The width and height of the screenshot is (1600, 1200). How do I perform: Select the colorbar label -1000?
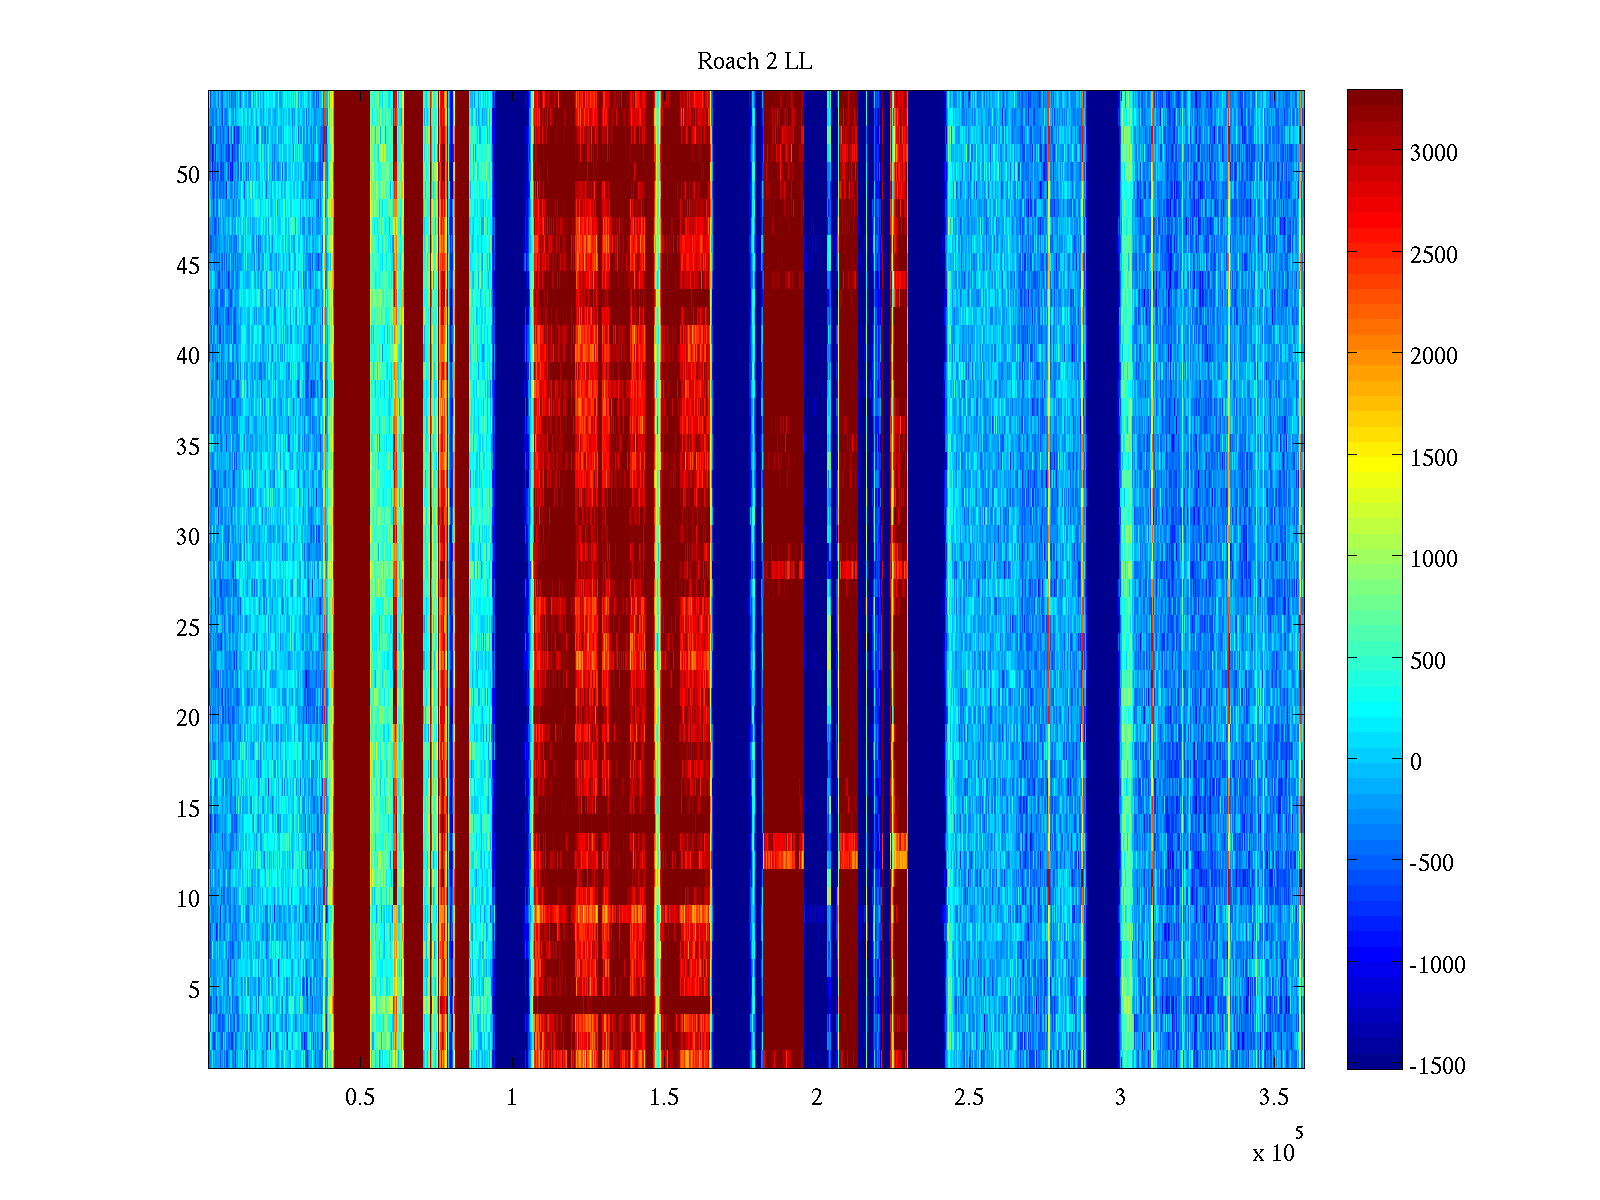click(1437, 965)
